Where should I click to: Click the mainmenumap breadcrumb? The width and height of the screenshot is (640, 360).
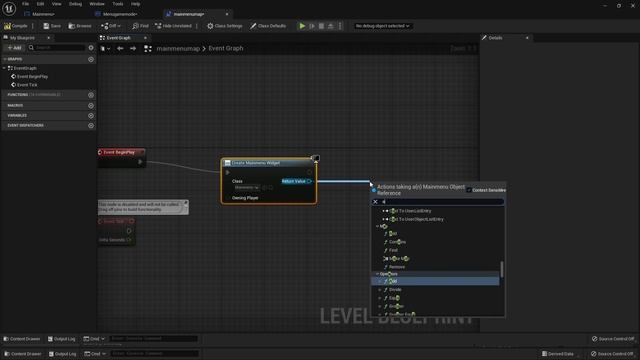click(178, 48)
